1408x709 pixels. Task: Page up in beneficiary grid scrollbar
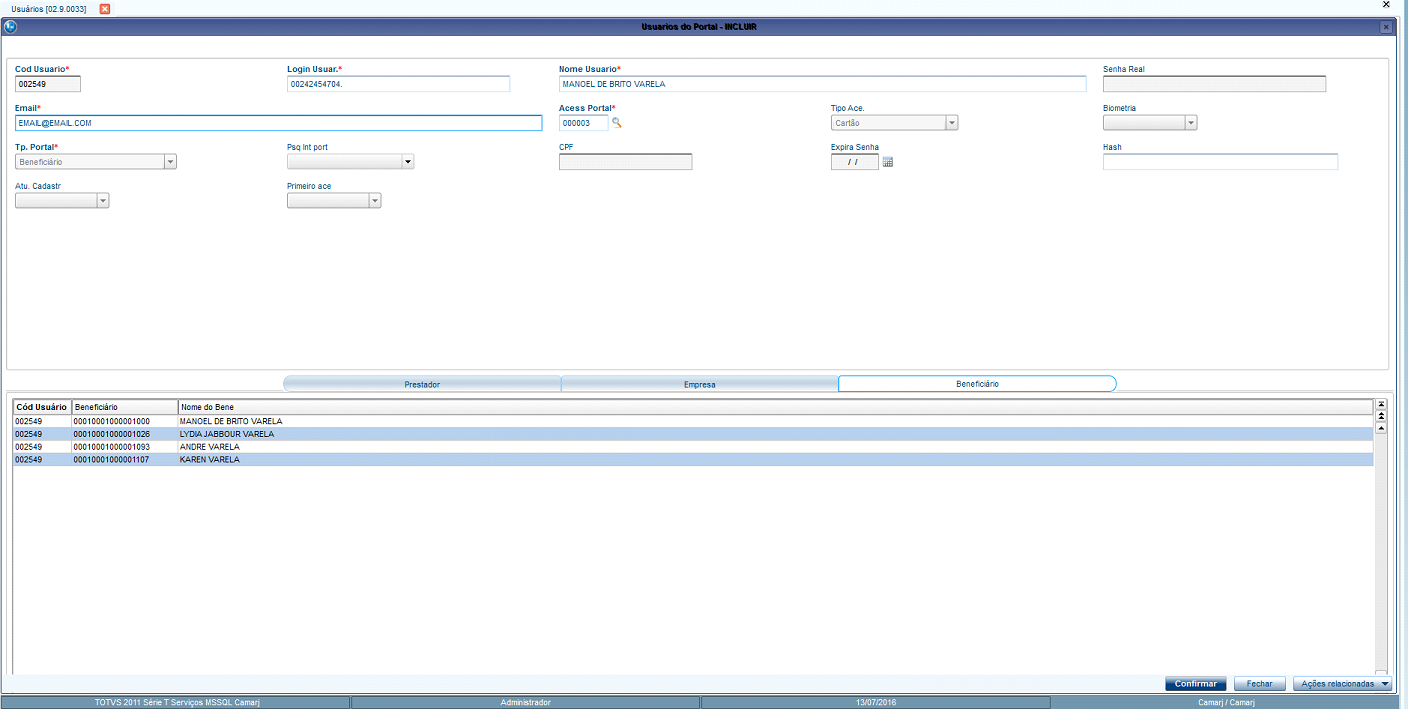click(x=1381, y=415)
